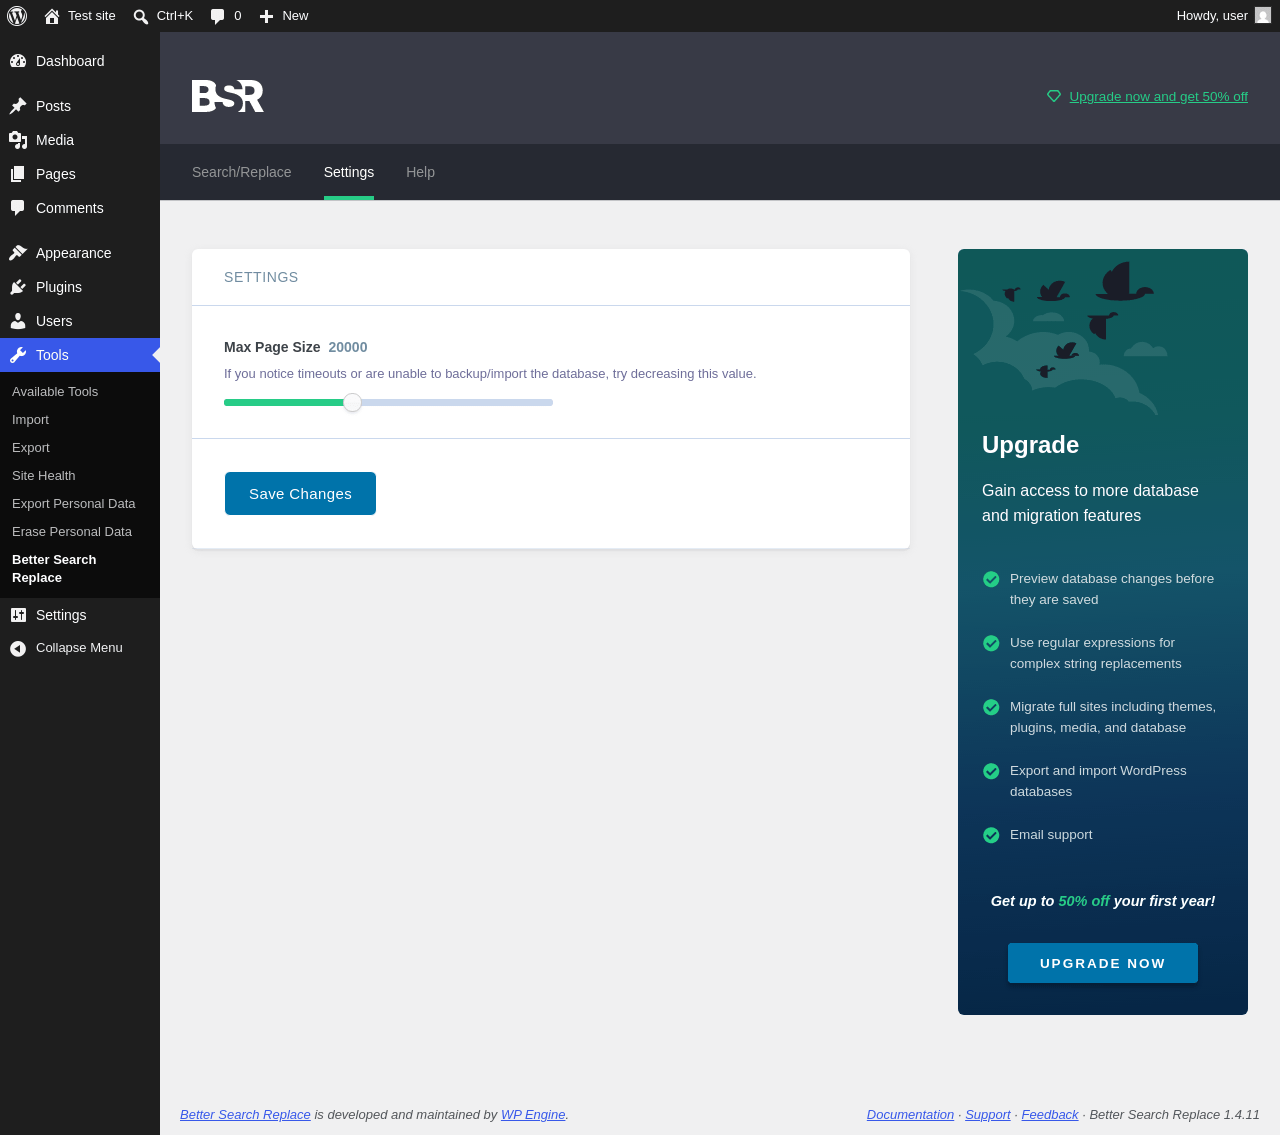This screenshot has width=1280, height=1135.
Task: Click the UPGRADE NOW button
Action: point(1103,963)
